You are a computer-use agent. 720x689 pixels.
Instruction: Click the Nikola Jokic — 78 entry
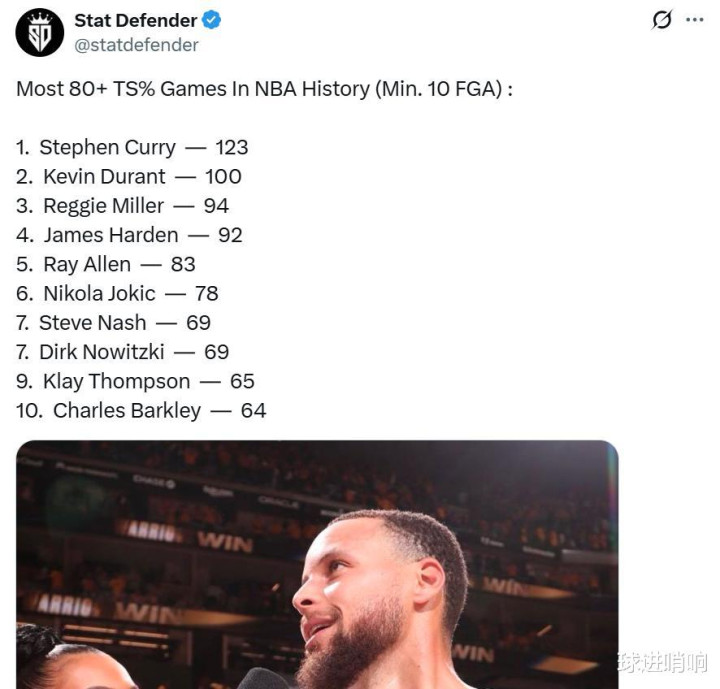pos(117,294)
